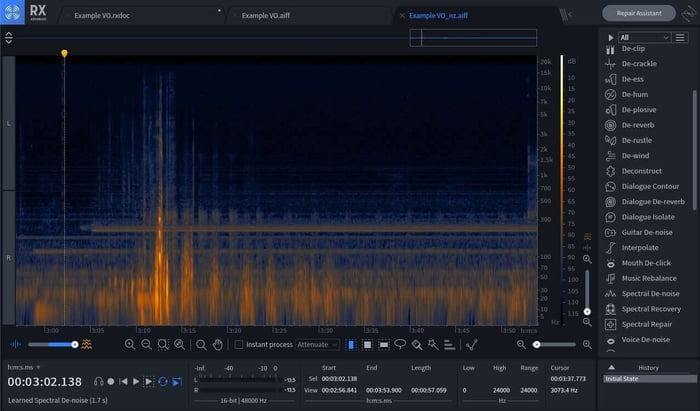
Task: Select the Zoom magnifier tool
Action: click(x=201, y=345)
